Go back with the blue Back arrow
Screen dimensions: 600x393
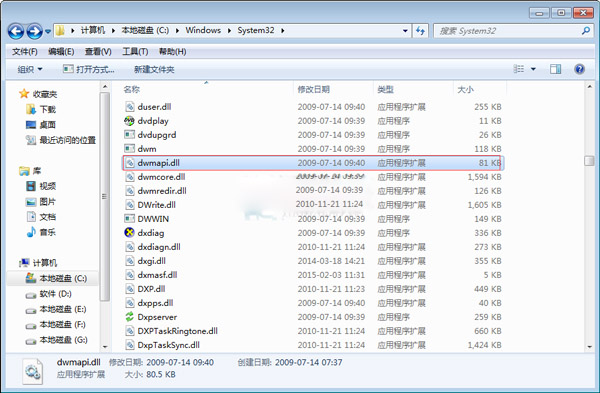(16, 31)
